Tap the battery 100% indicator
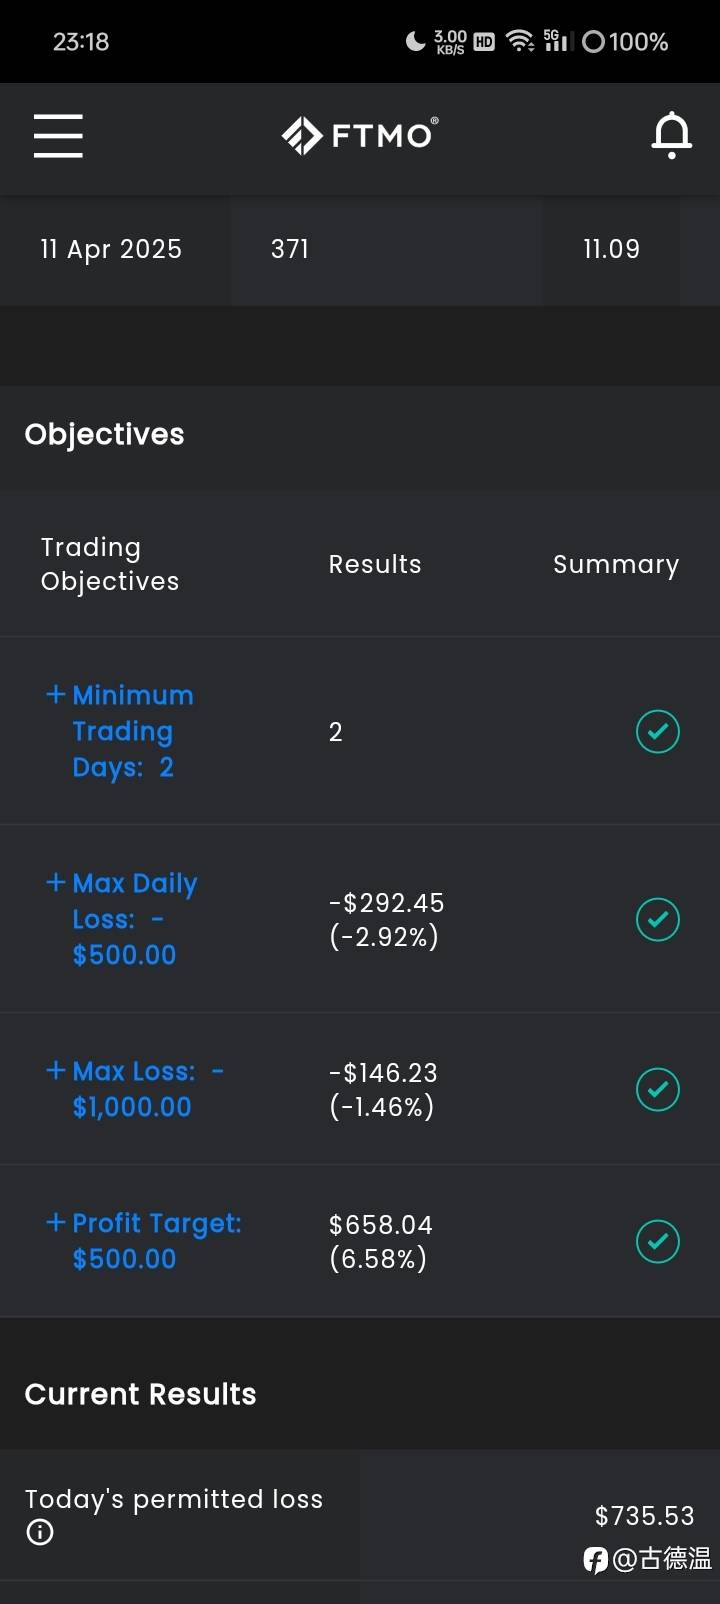Image resolution: width=720 pixels, height=1604 pixels. pyautogui.click(x=625, y=41)
